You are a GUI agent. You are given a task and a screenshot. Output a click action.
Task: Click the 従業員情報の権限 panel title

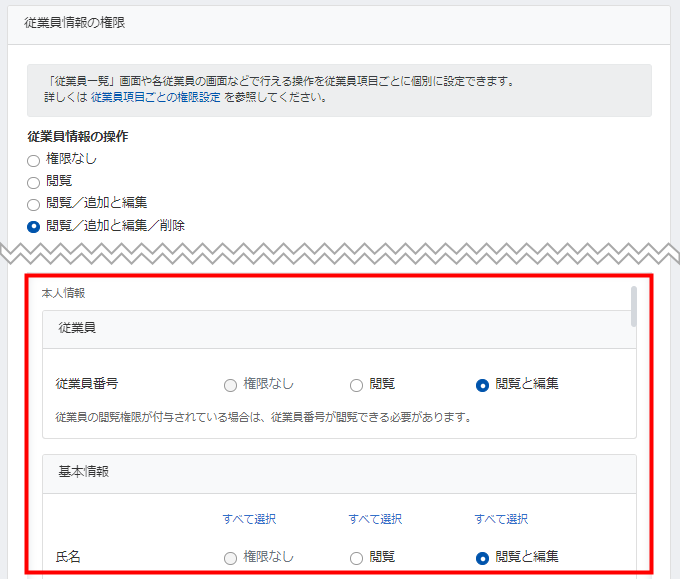[x=75, y=23]
